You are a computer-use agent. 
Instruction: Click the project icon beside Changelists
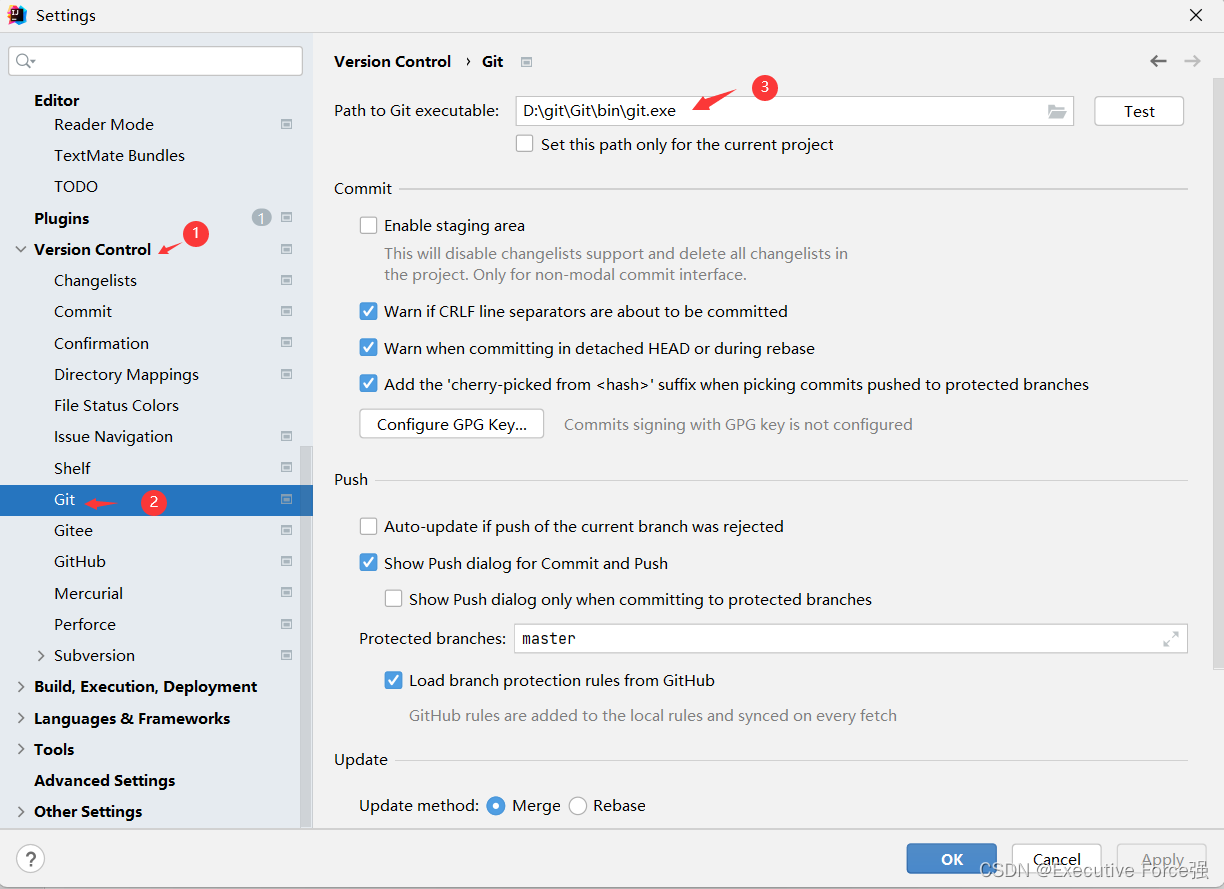coord(287,281)
